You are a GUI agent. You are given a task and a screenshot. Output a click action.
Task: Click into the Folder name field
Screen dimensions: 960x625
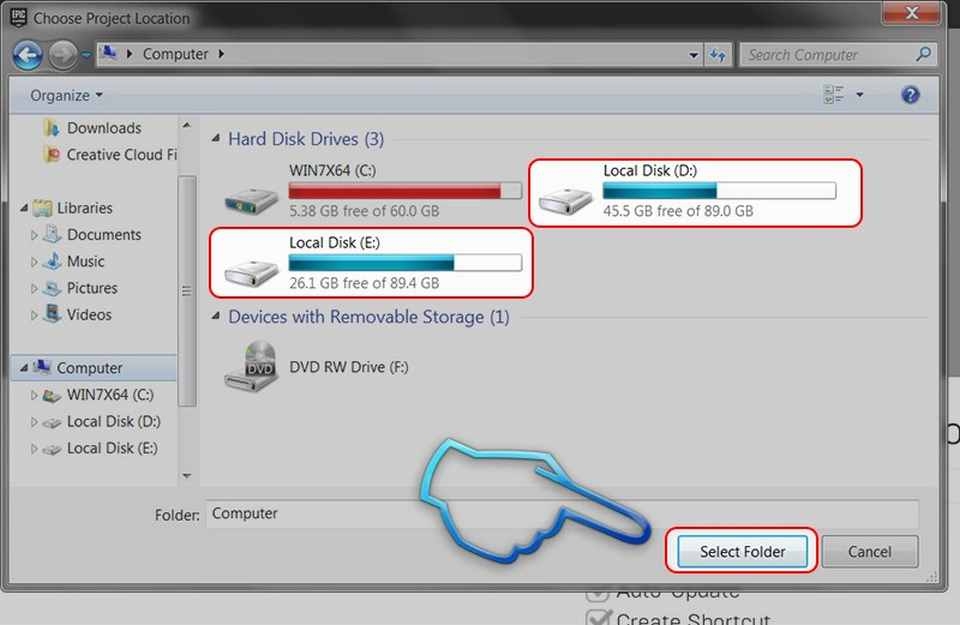point(562,514)
